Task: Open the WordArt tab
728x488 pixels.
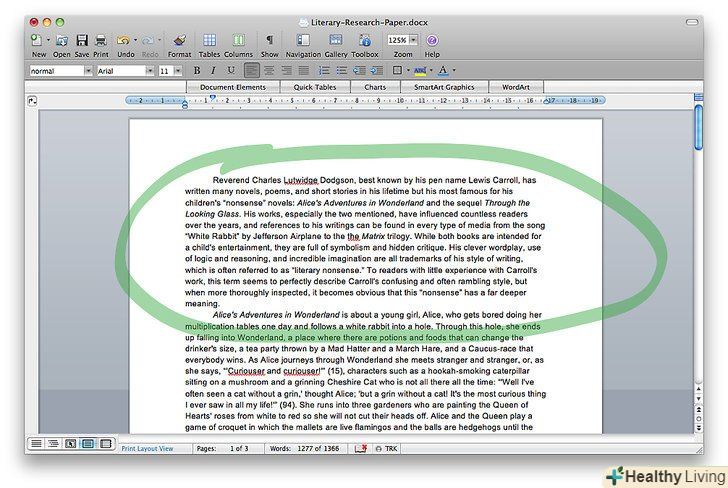Action: click(516, 87)
